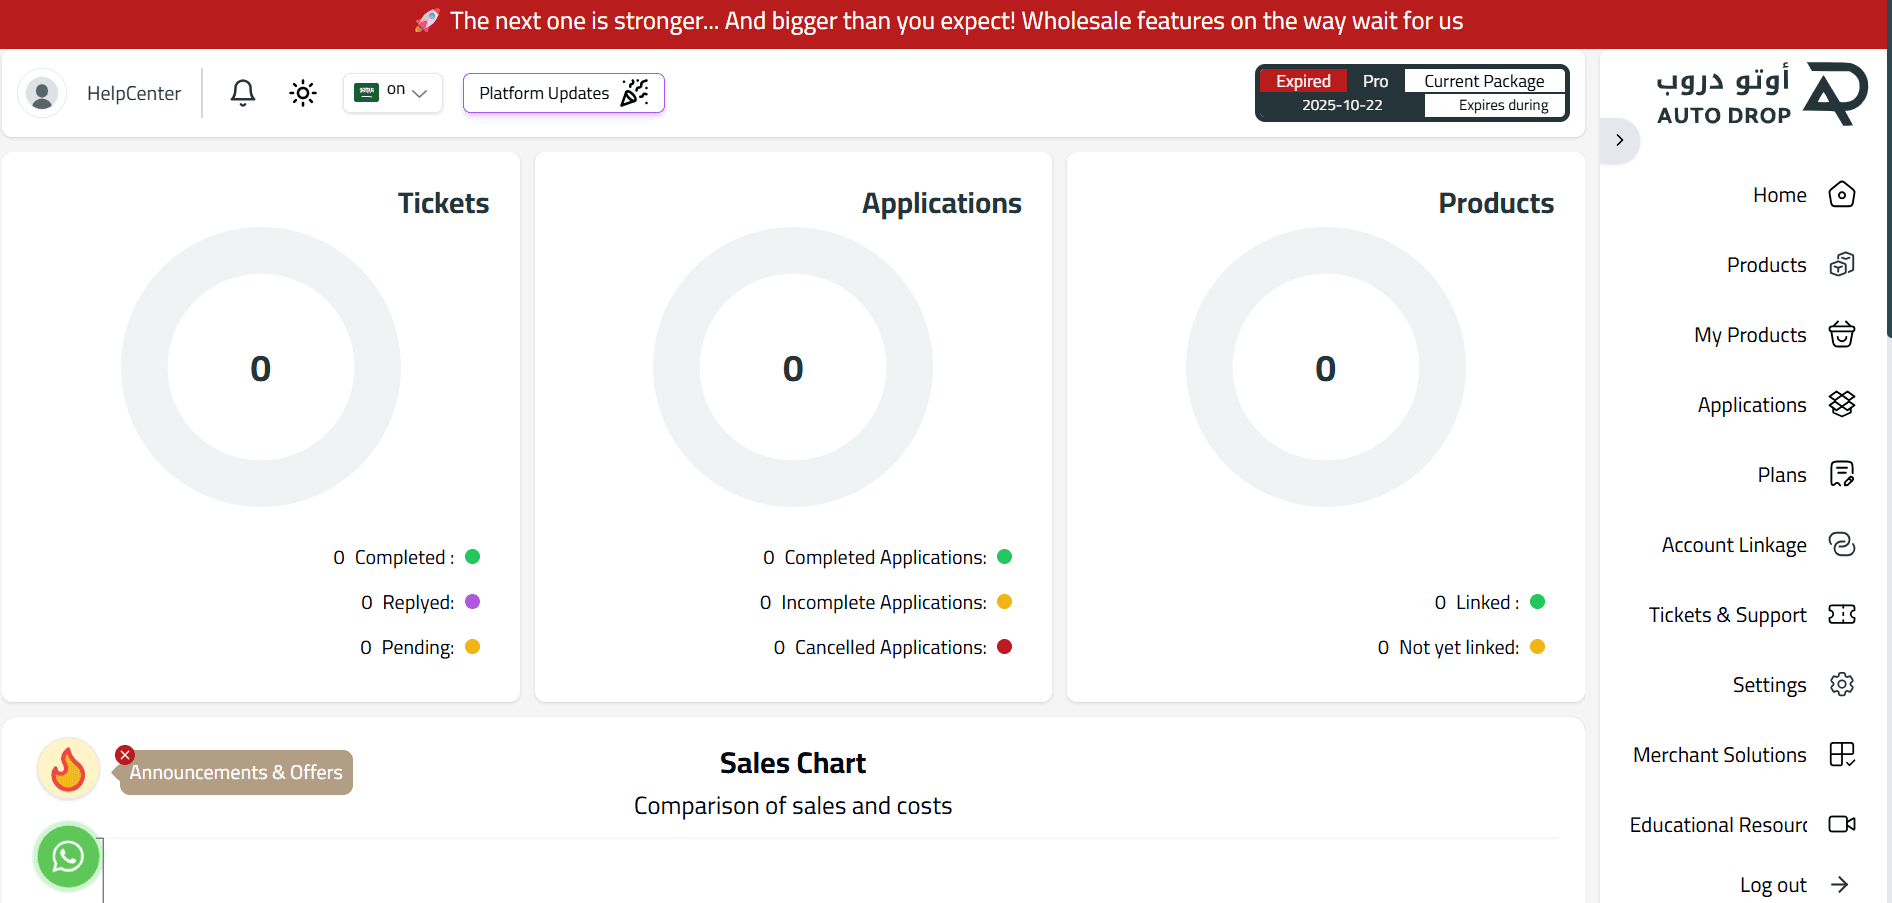Image resolution: width=1892 pixels, height=903 pixels.
Task: Open the Settings gear icon
Action: (x=1841, y=684)
